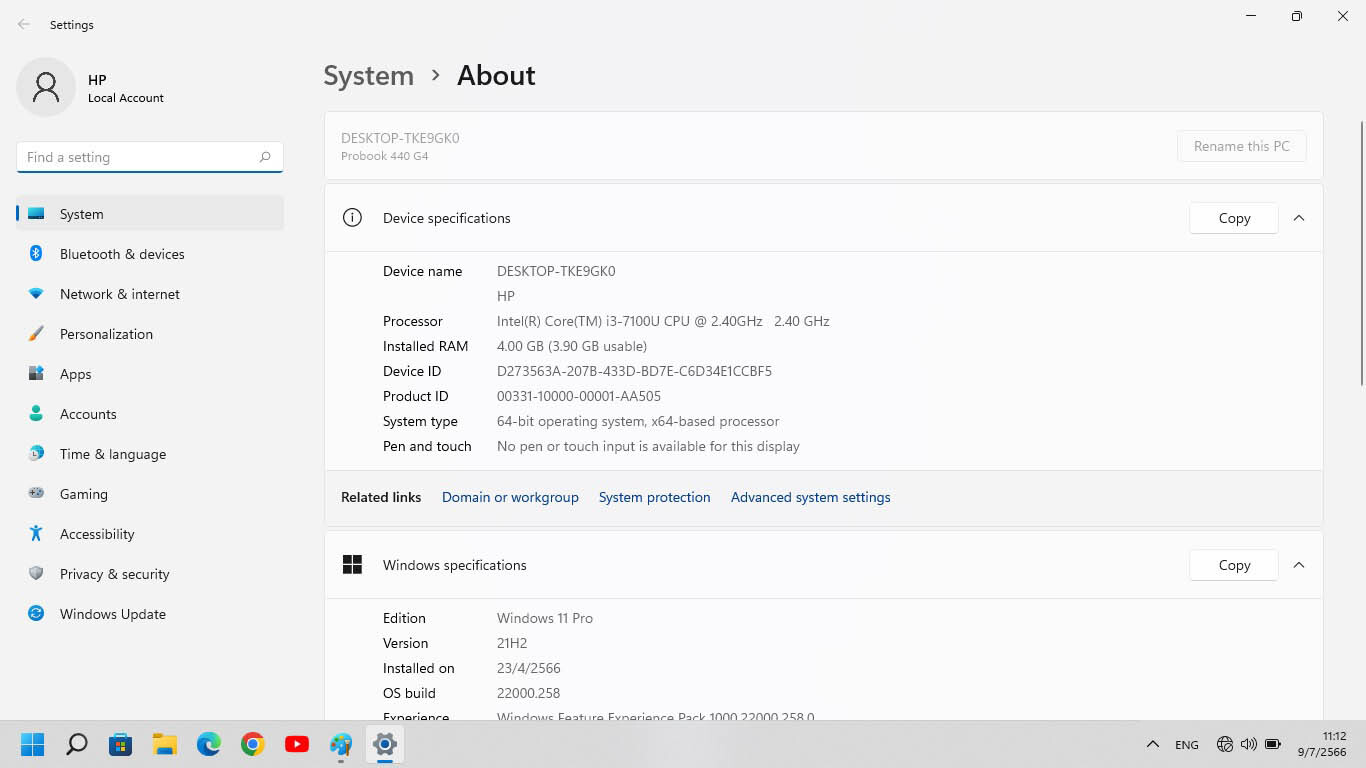Click the Device specifications info icon
The height and width of the screenshot is (768, 1366).
(352, 217)
